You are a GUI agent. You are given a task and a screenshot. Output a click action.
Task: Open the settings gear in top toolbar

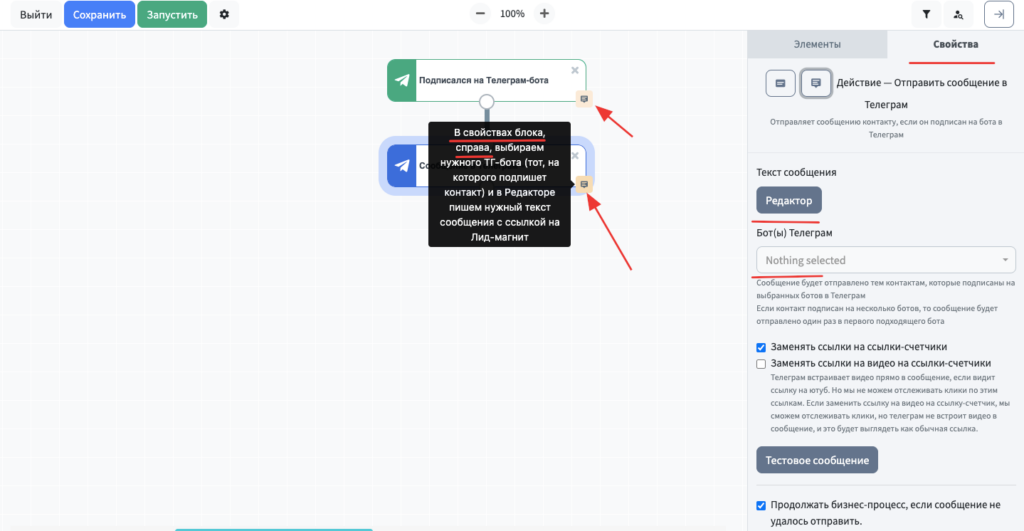click(224, 15)
